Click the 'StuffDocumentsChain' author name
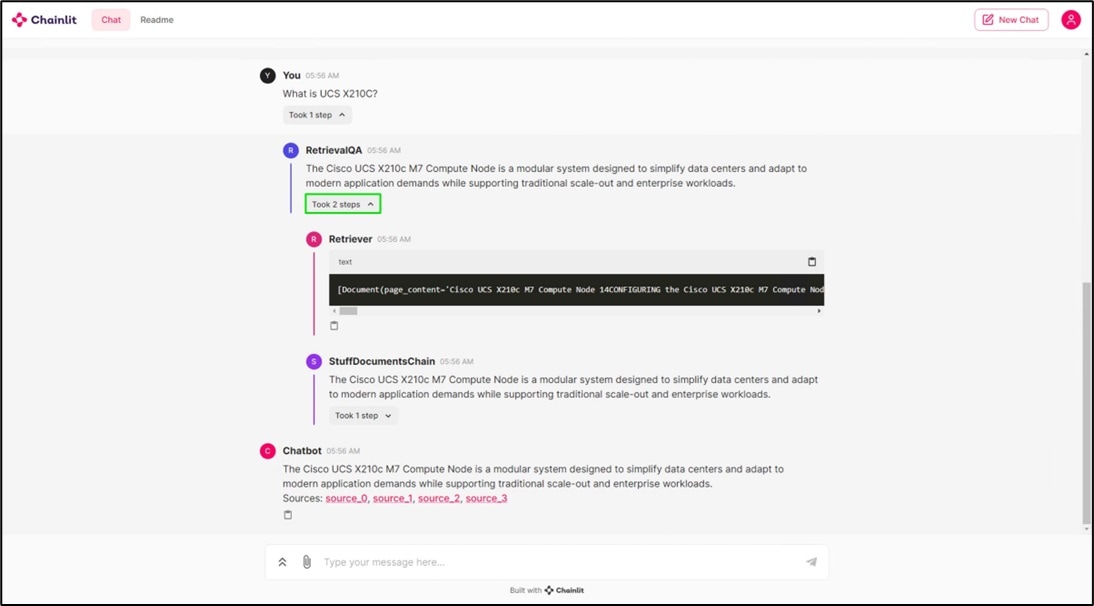The height and width of the screenshot is (606, 1094). [382, 361]
